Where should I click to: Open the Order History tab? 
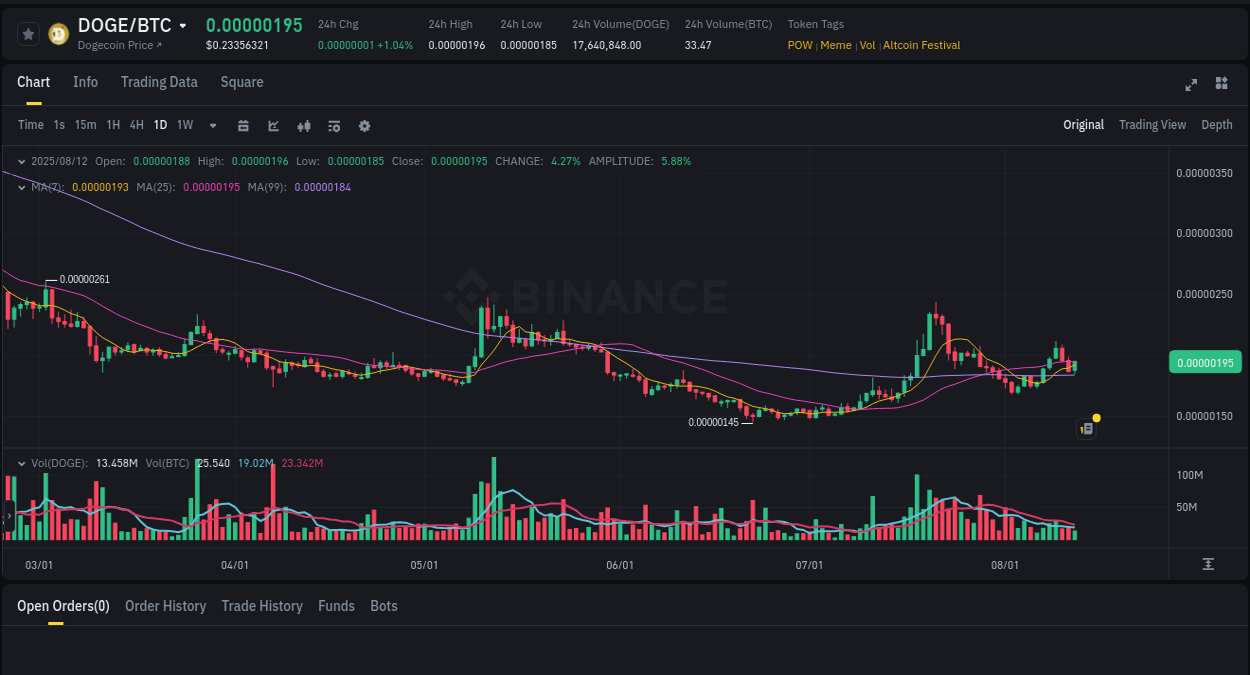[165, 606]
